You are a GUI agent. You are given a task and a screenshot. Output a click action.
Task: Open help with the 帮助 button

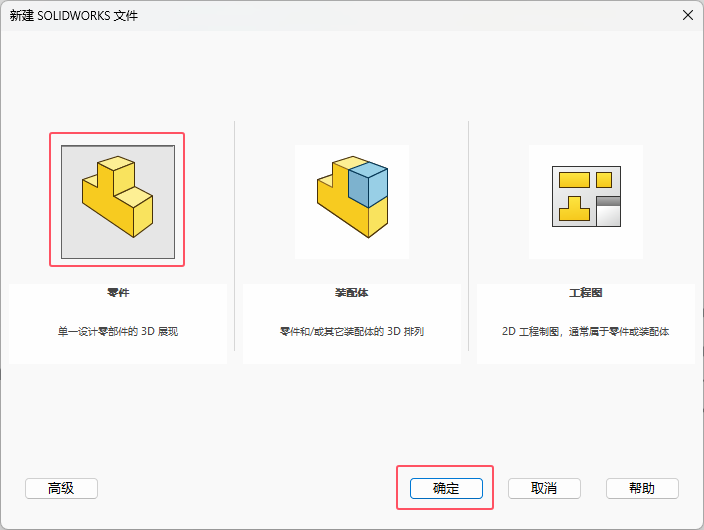point(642,488)
